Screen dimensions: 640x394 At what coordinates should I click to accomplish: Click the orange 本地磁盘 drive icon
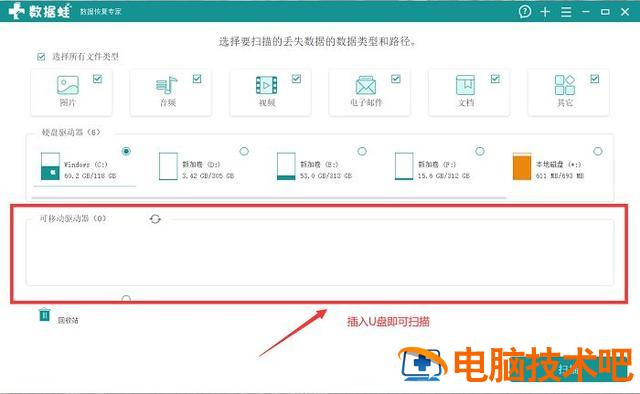(x=522, y=166)
